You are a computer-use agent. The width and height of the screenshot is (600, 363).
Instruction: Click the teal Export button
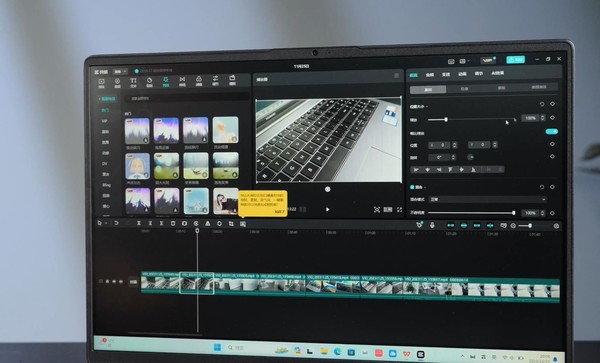[x=515, y=60]
